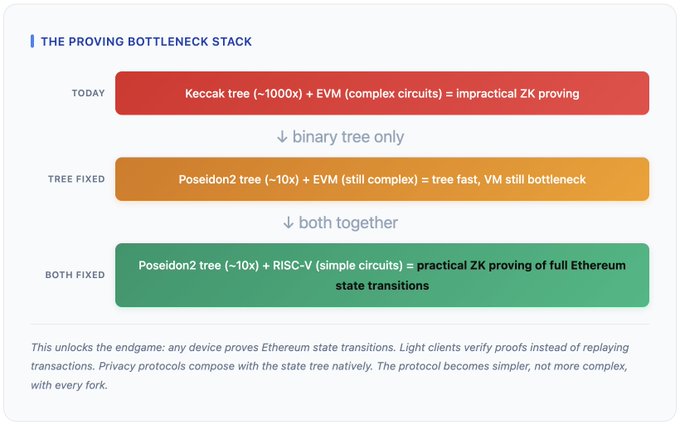Click "state transitions" in the highlighted green text
680x425 pixels.
(382, 285)
